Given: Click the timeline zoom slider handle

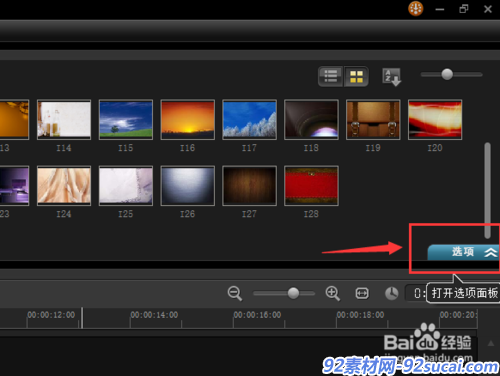Looking at the screenshot, I should [x=293, y=293].
